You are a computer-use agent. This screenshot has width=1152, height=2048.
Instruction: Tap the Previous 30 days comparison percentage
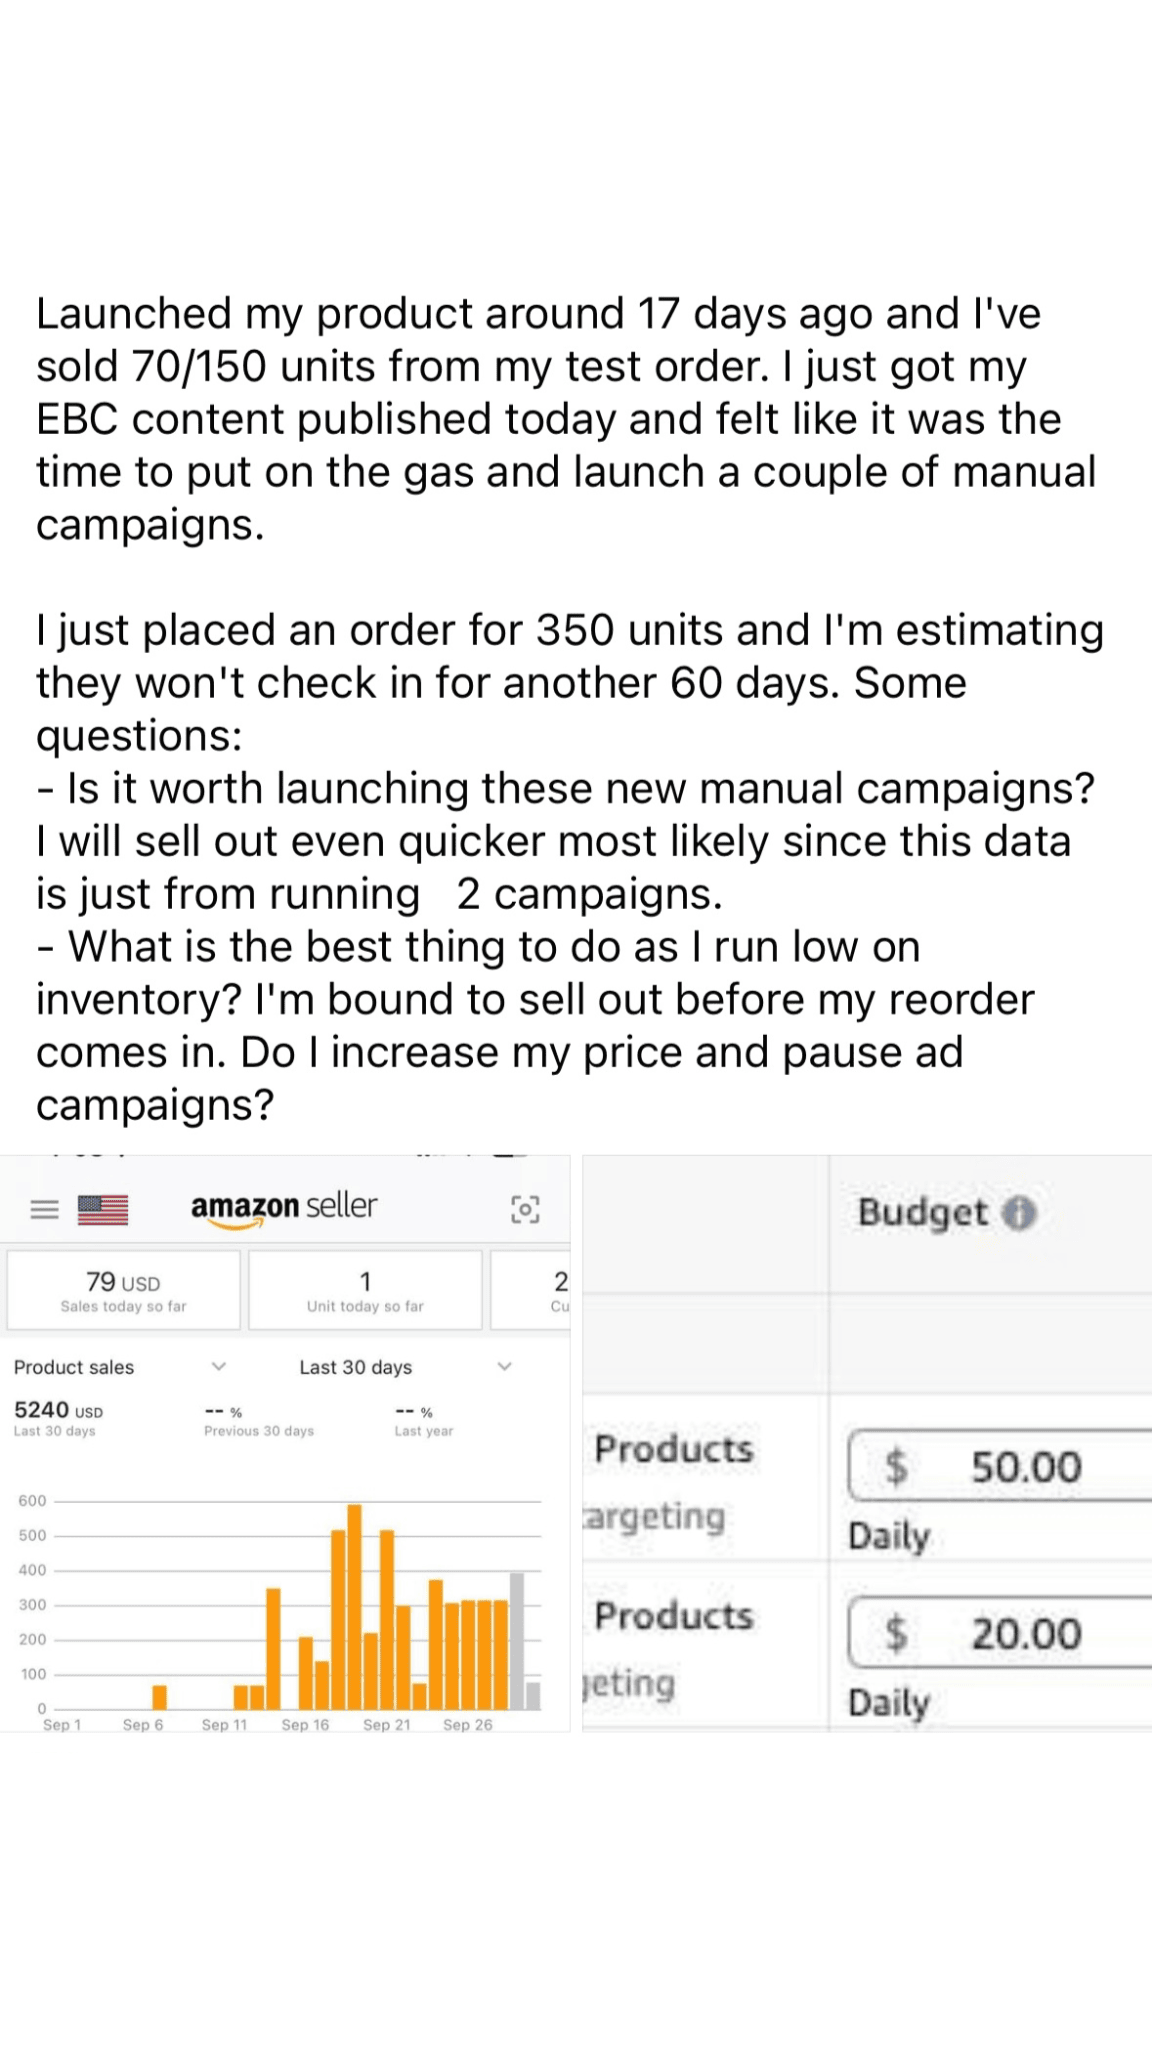point(224,1412)
